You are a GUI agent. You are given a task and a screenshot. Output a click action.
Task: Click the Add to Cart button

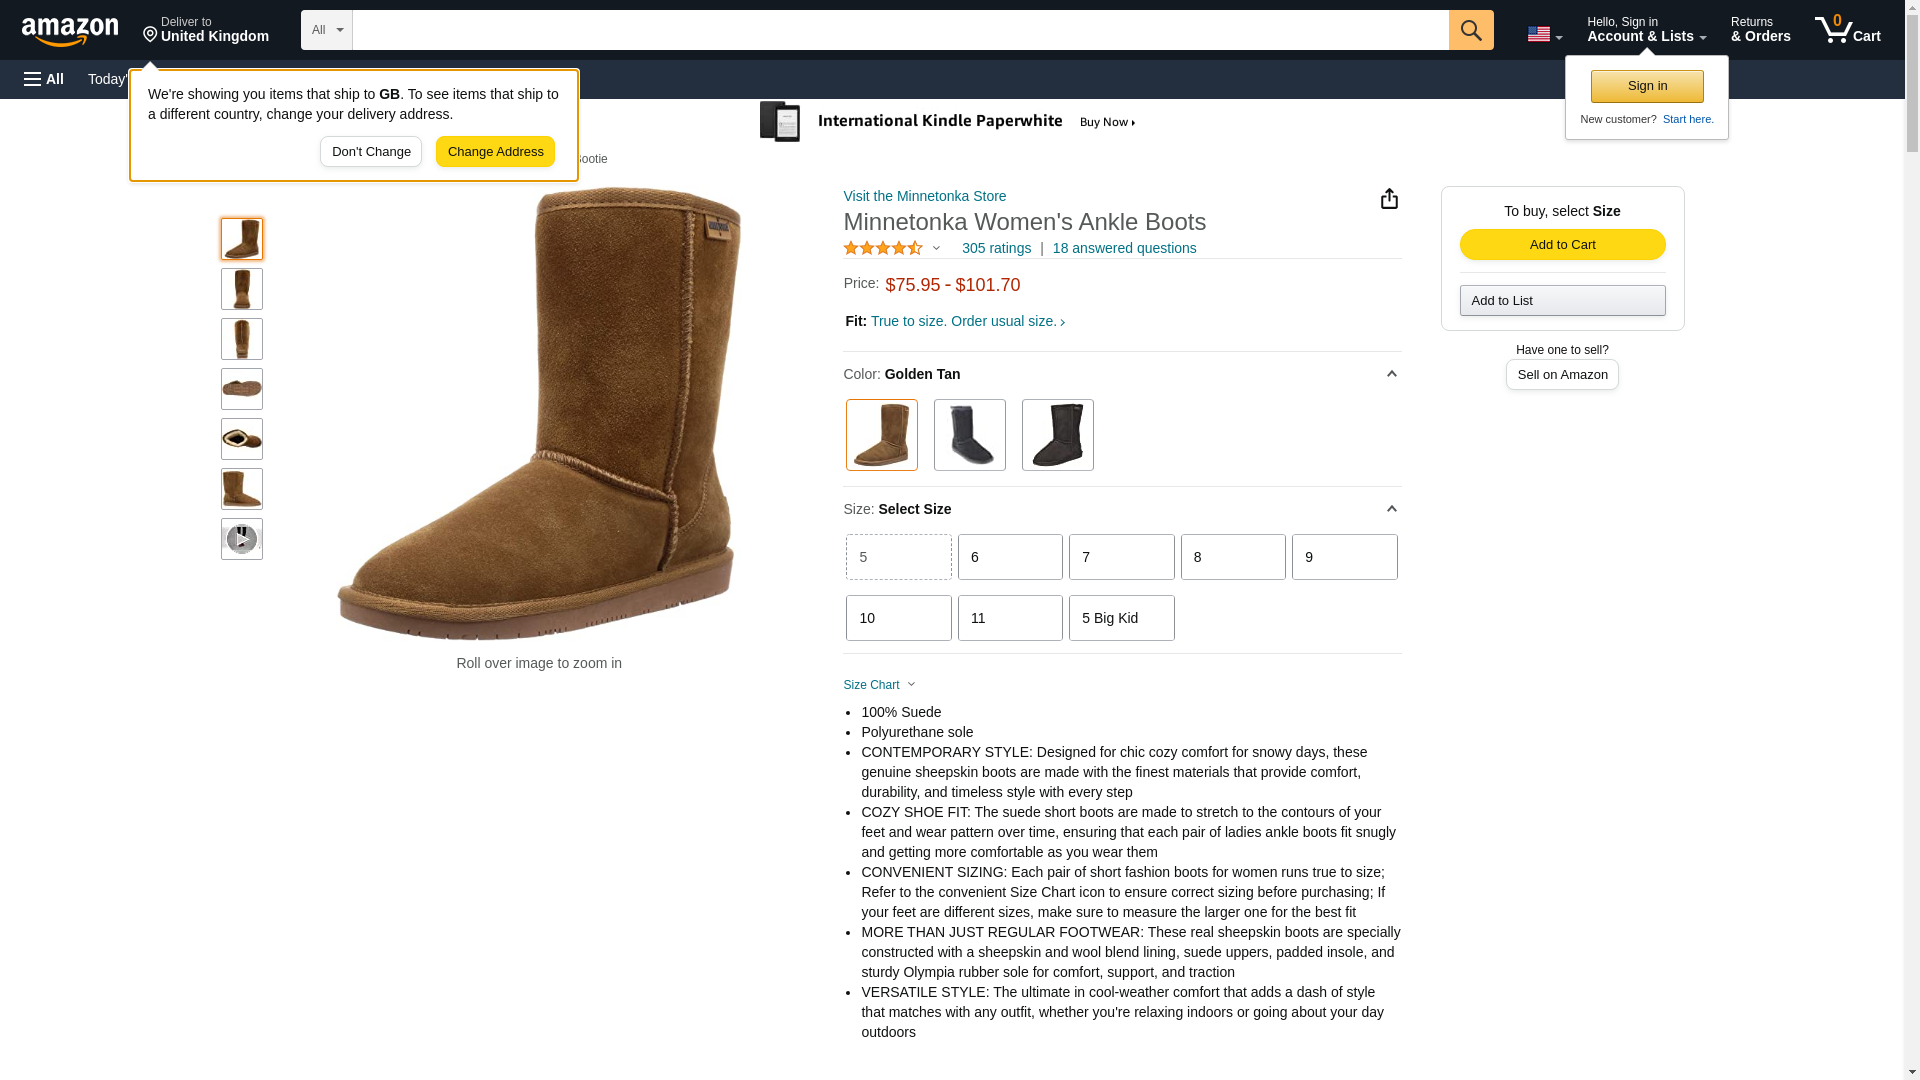[1561, 245]
